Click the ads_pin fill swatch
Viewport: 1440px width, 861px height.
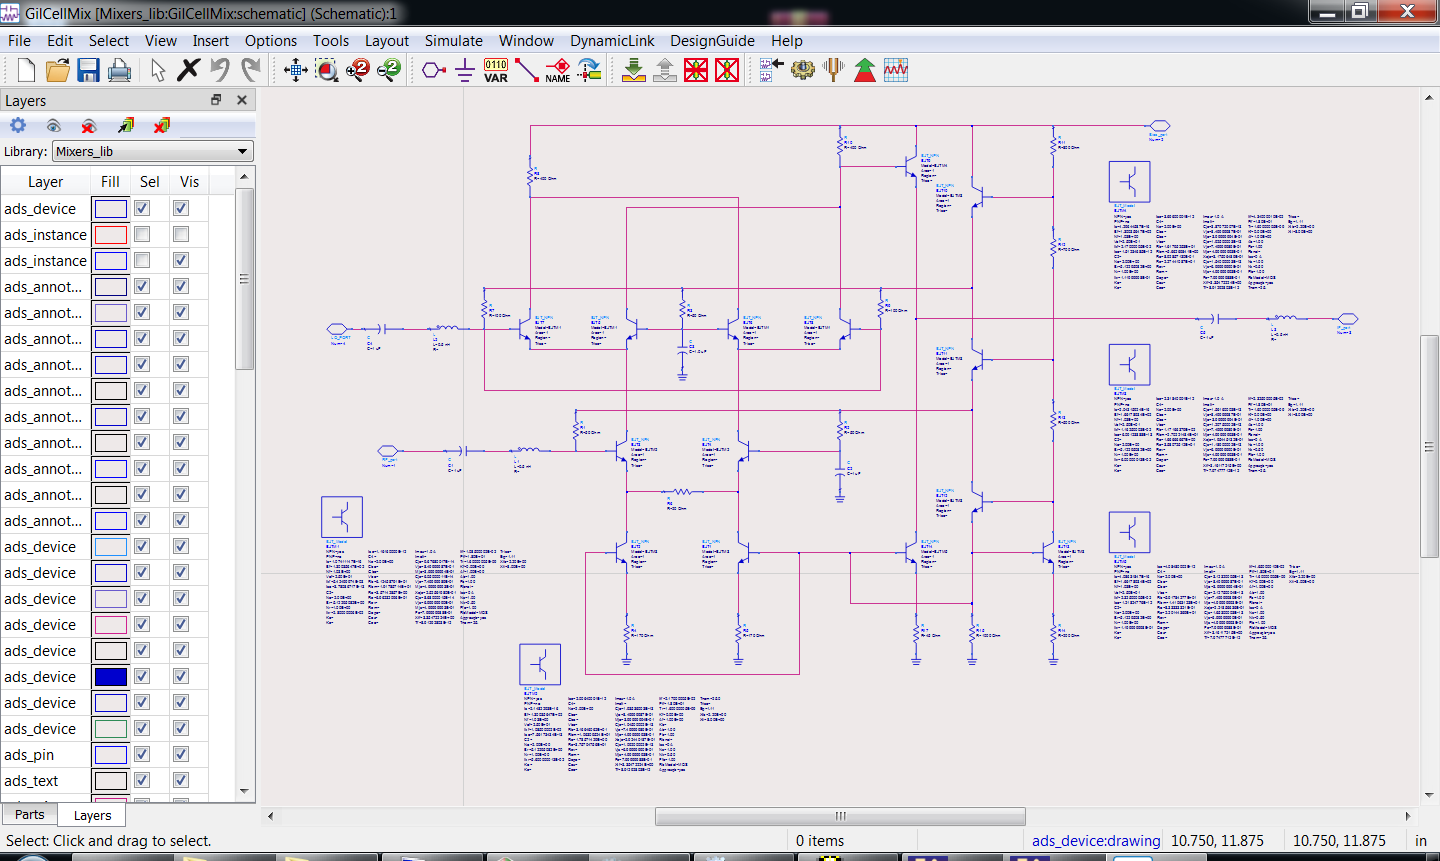(110, 754)
